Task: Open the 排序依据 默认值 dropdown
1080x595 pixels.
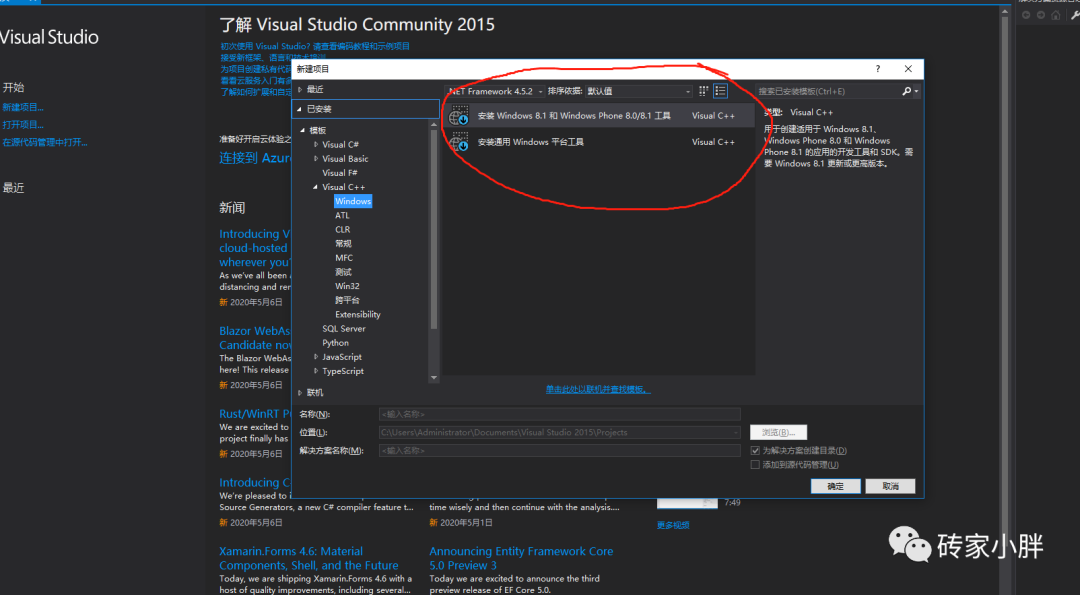Action: pos(638,91)
